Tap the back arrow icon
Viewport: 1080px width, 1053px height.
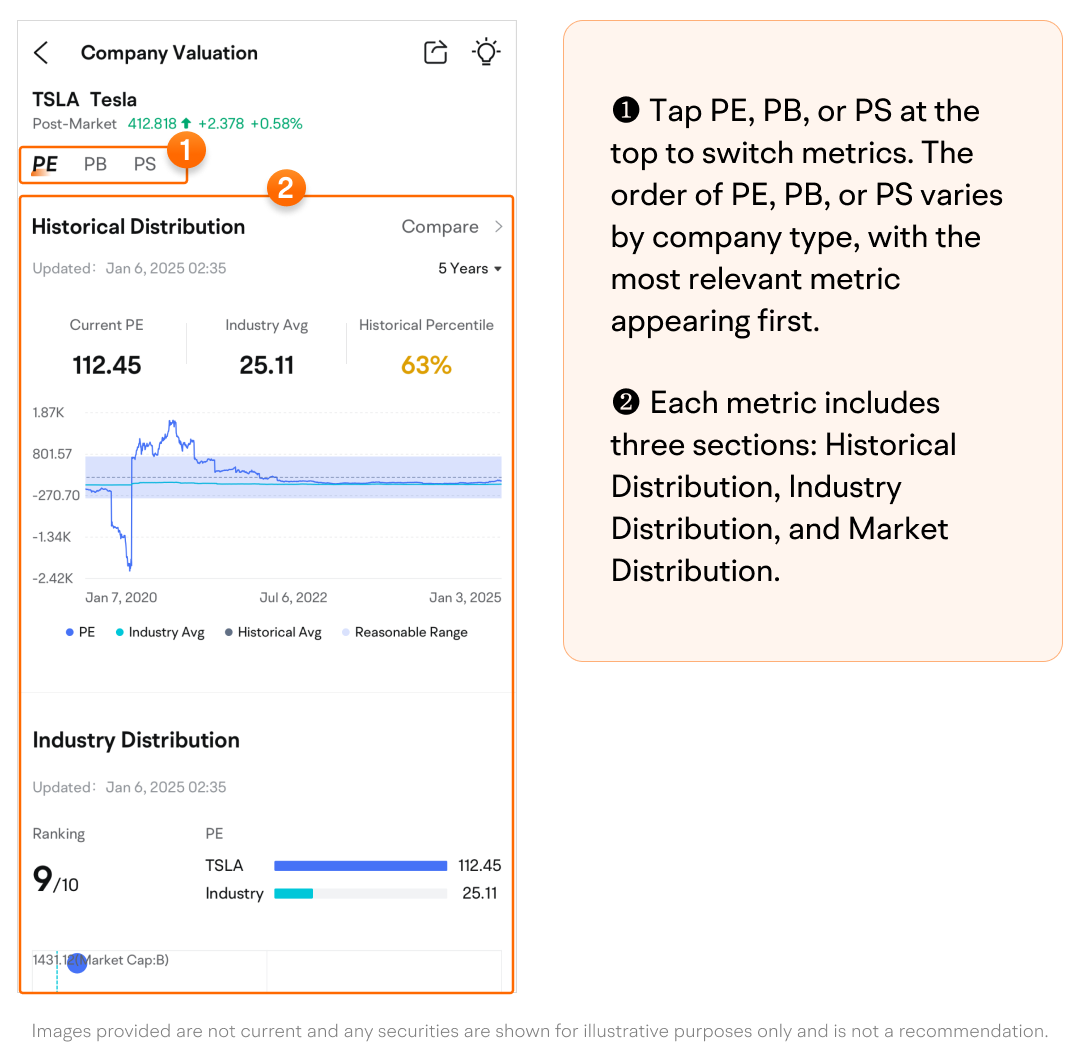[41, 53]
